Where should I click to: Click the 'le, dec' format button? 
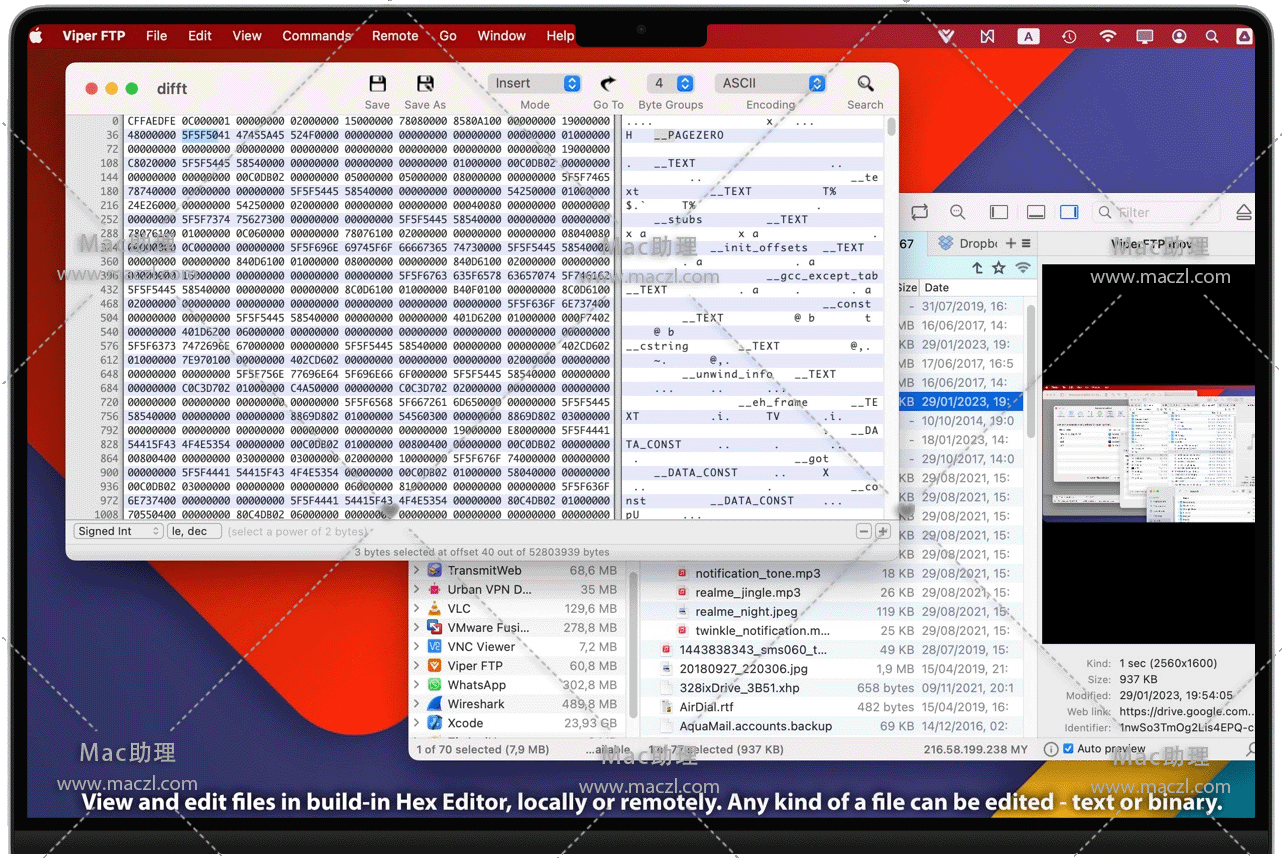[194, 532]
